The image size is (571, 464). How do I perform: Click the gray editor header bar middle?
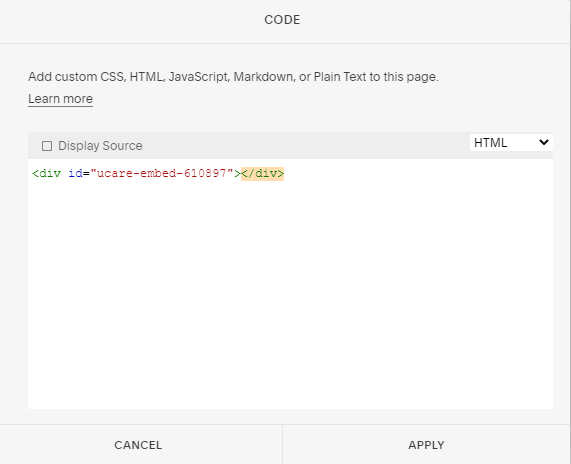click(290, 145)
